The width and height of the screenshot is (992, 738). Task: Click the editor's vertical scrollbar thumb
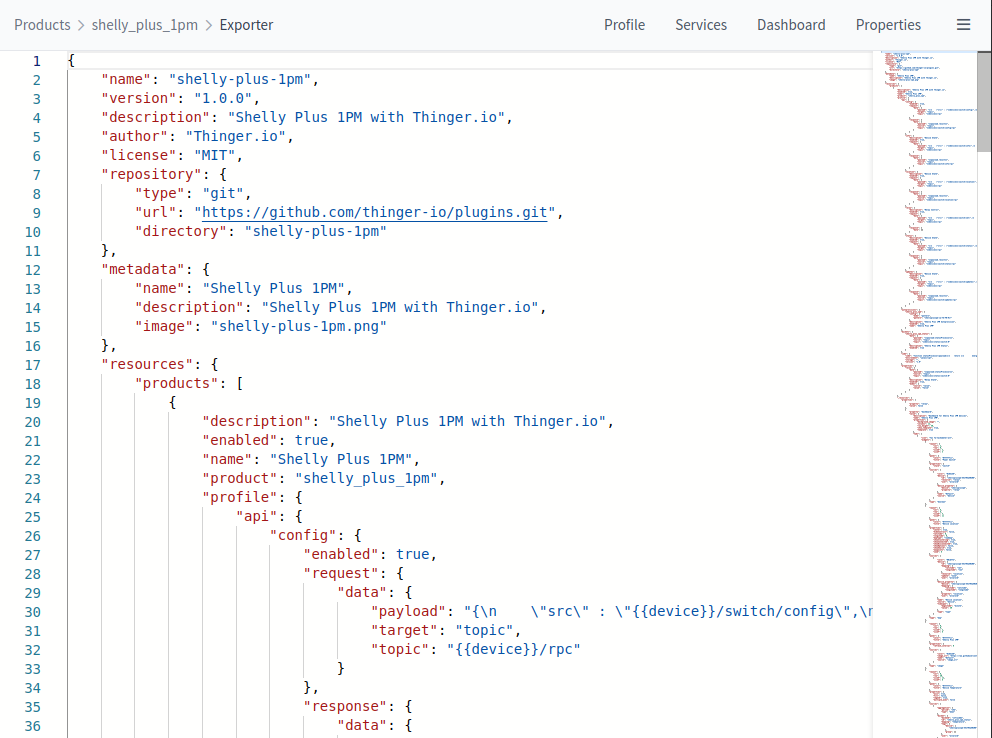point(984,100)
